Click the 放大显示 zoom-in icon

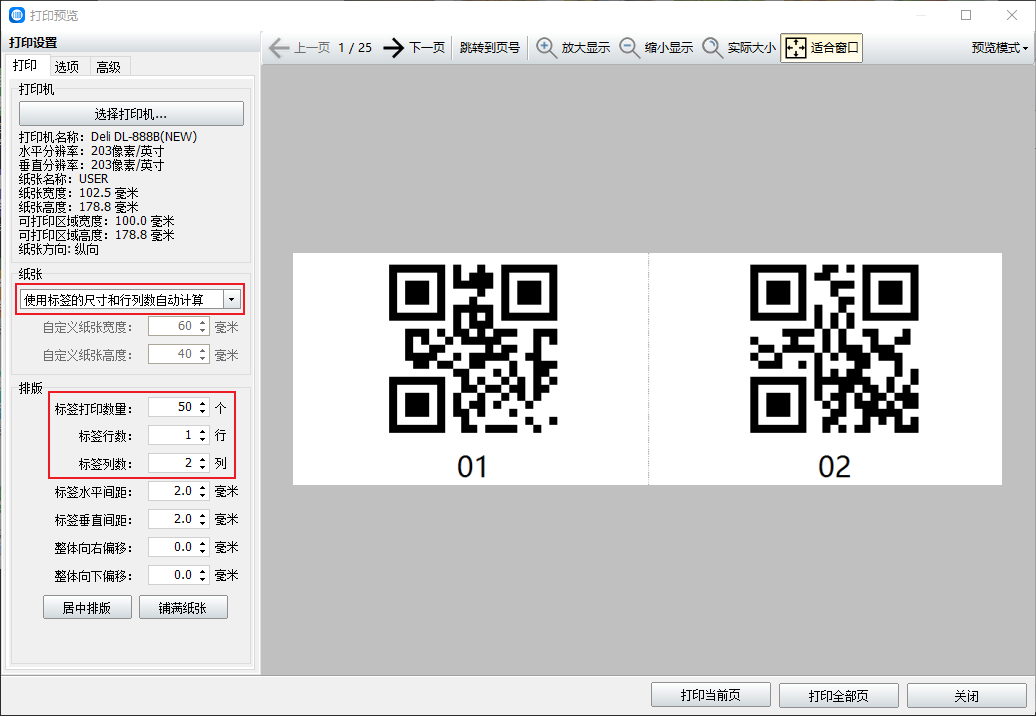tap(546, 48)
